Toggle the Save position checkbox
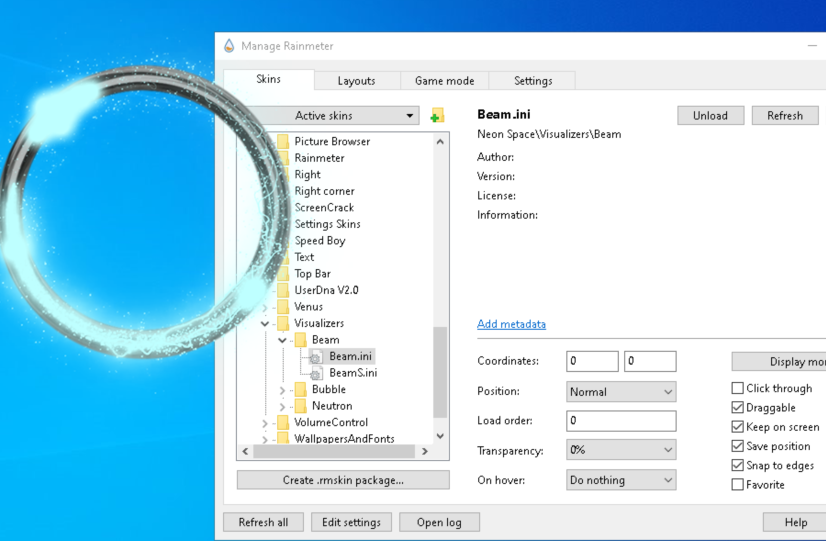This screenshot has height=541, width=826. pyautogui.click(x=738, y=446)
